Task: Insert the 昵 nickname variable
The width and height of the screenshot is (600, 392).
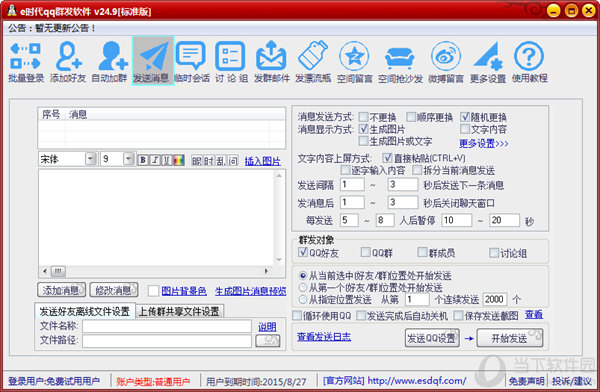Action: (197, 161)
